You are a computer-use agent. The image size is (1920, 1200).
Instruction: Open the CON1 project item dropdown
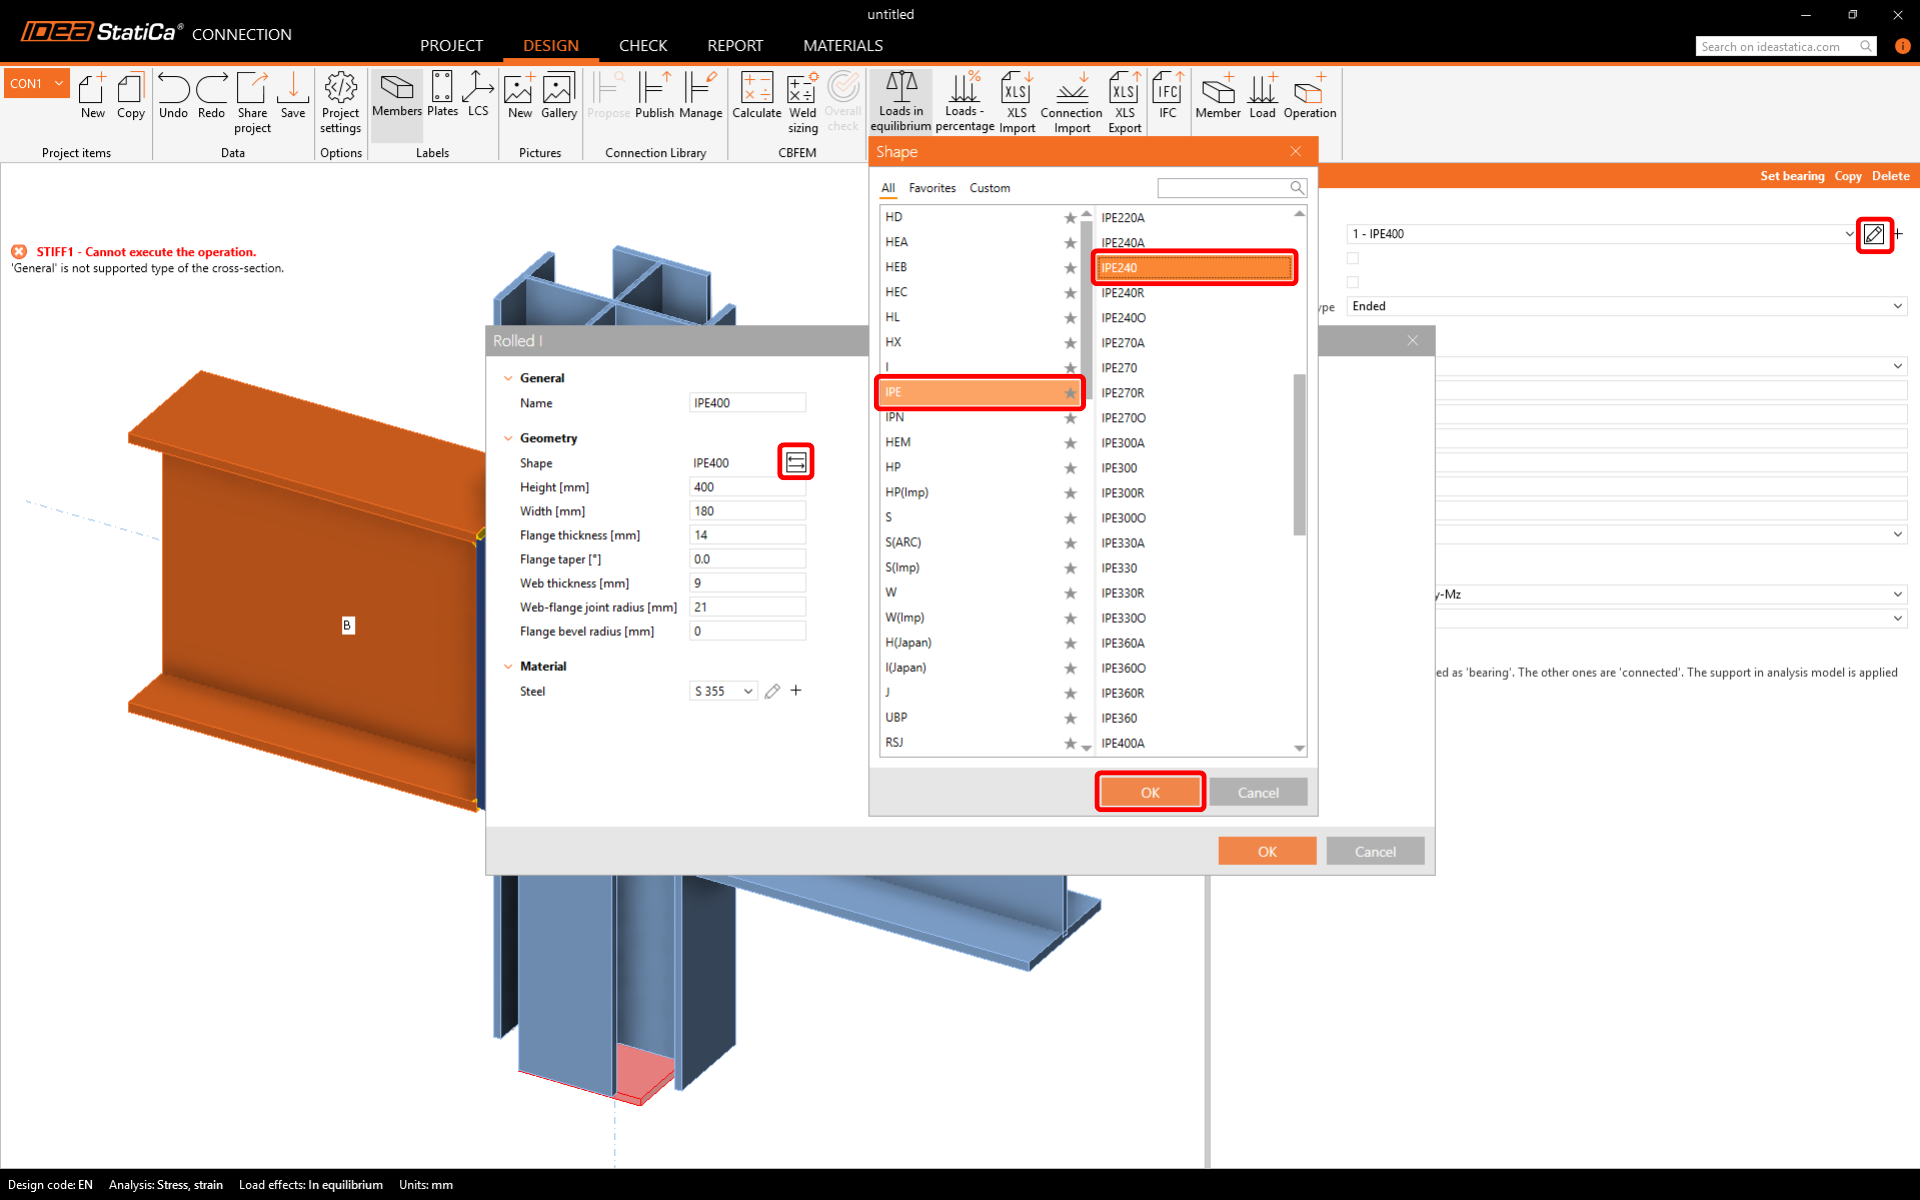(x=59, y=83)
